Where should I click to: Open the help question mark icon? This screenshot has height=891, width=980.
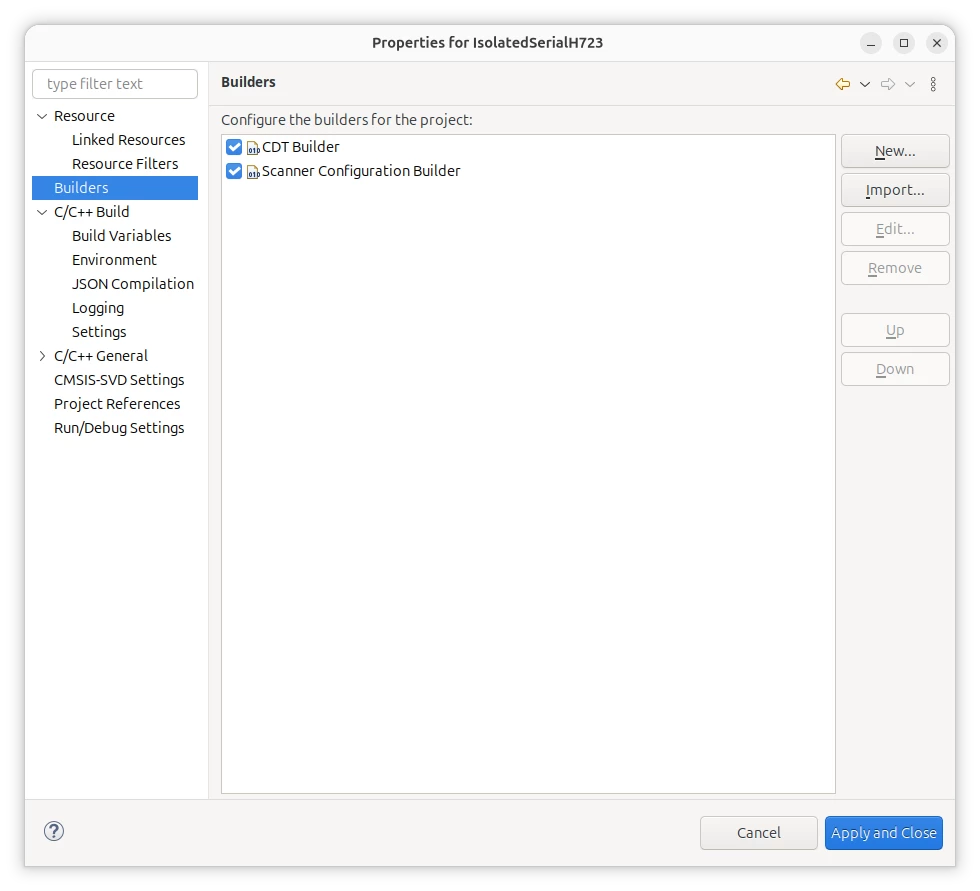54,831
